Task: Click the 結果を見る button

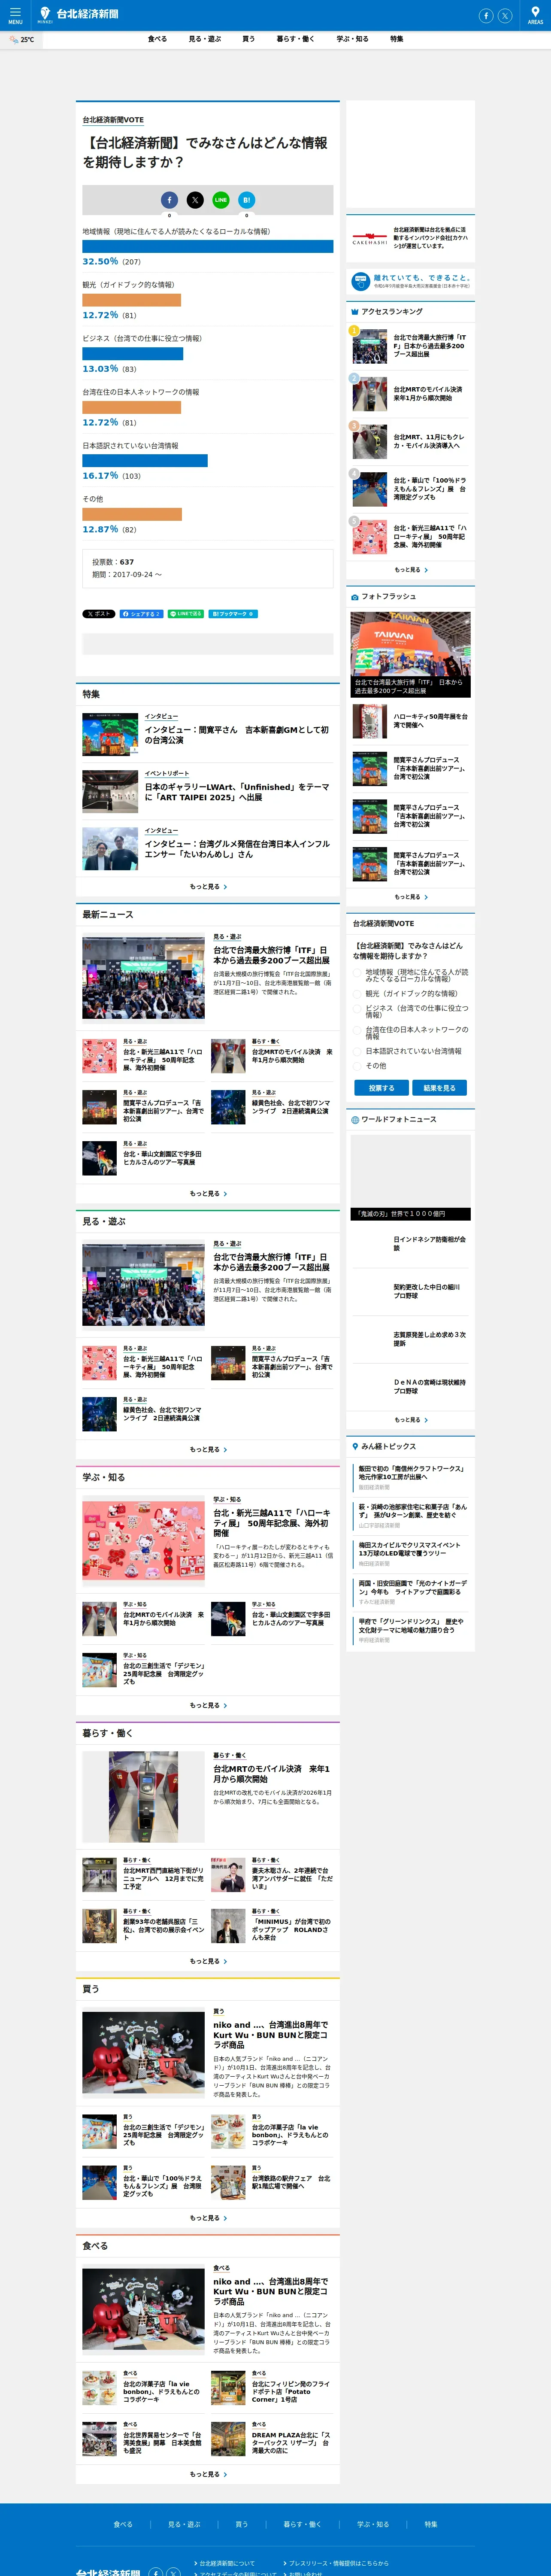Action: pos(439,1088)
